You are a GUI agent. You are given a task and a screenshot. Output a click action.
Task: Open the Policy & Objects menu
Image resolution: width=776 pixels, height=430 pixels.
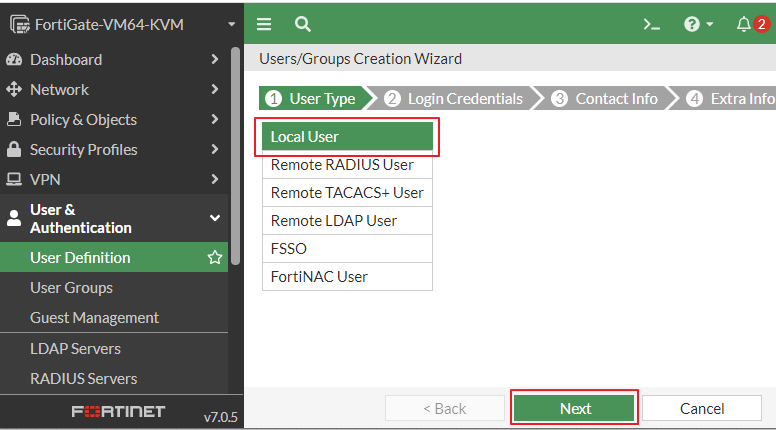pyautogui.click(x=83, y=120)
